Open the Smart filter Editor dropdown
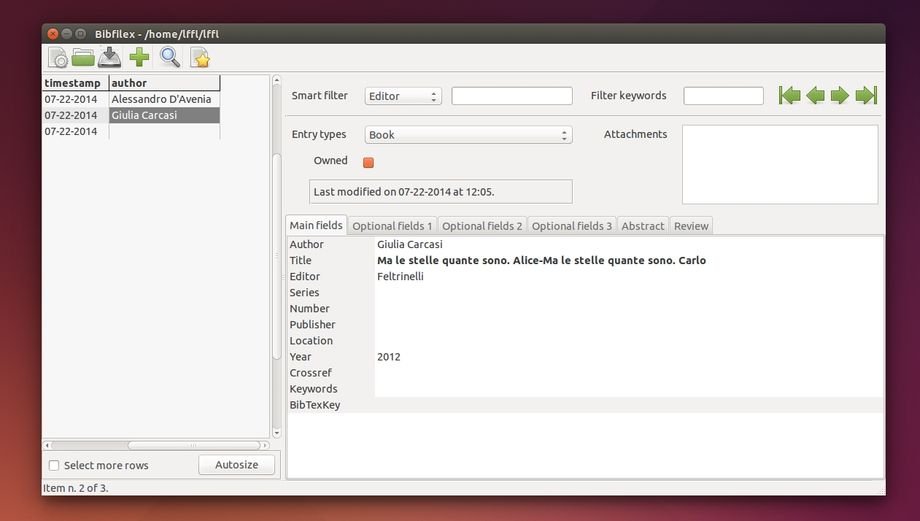Viewport: 920px width, 521px height. point(403,96)
